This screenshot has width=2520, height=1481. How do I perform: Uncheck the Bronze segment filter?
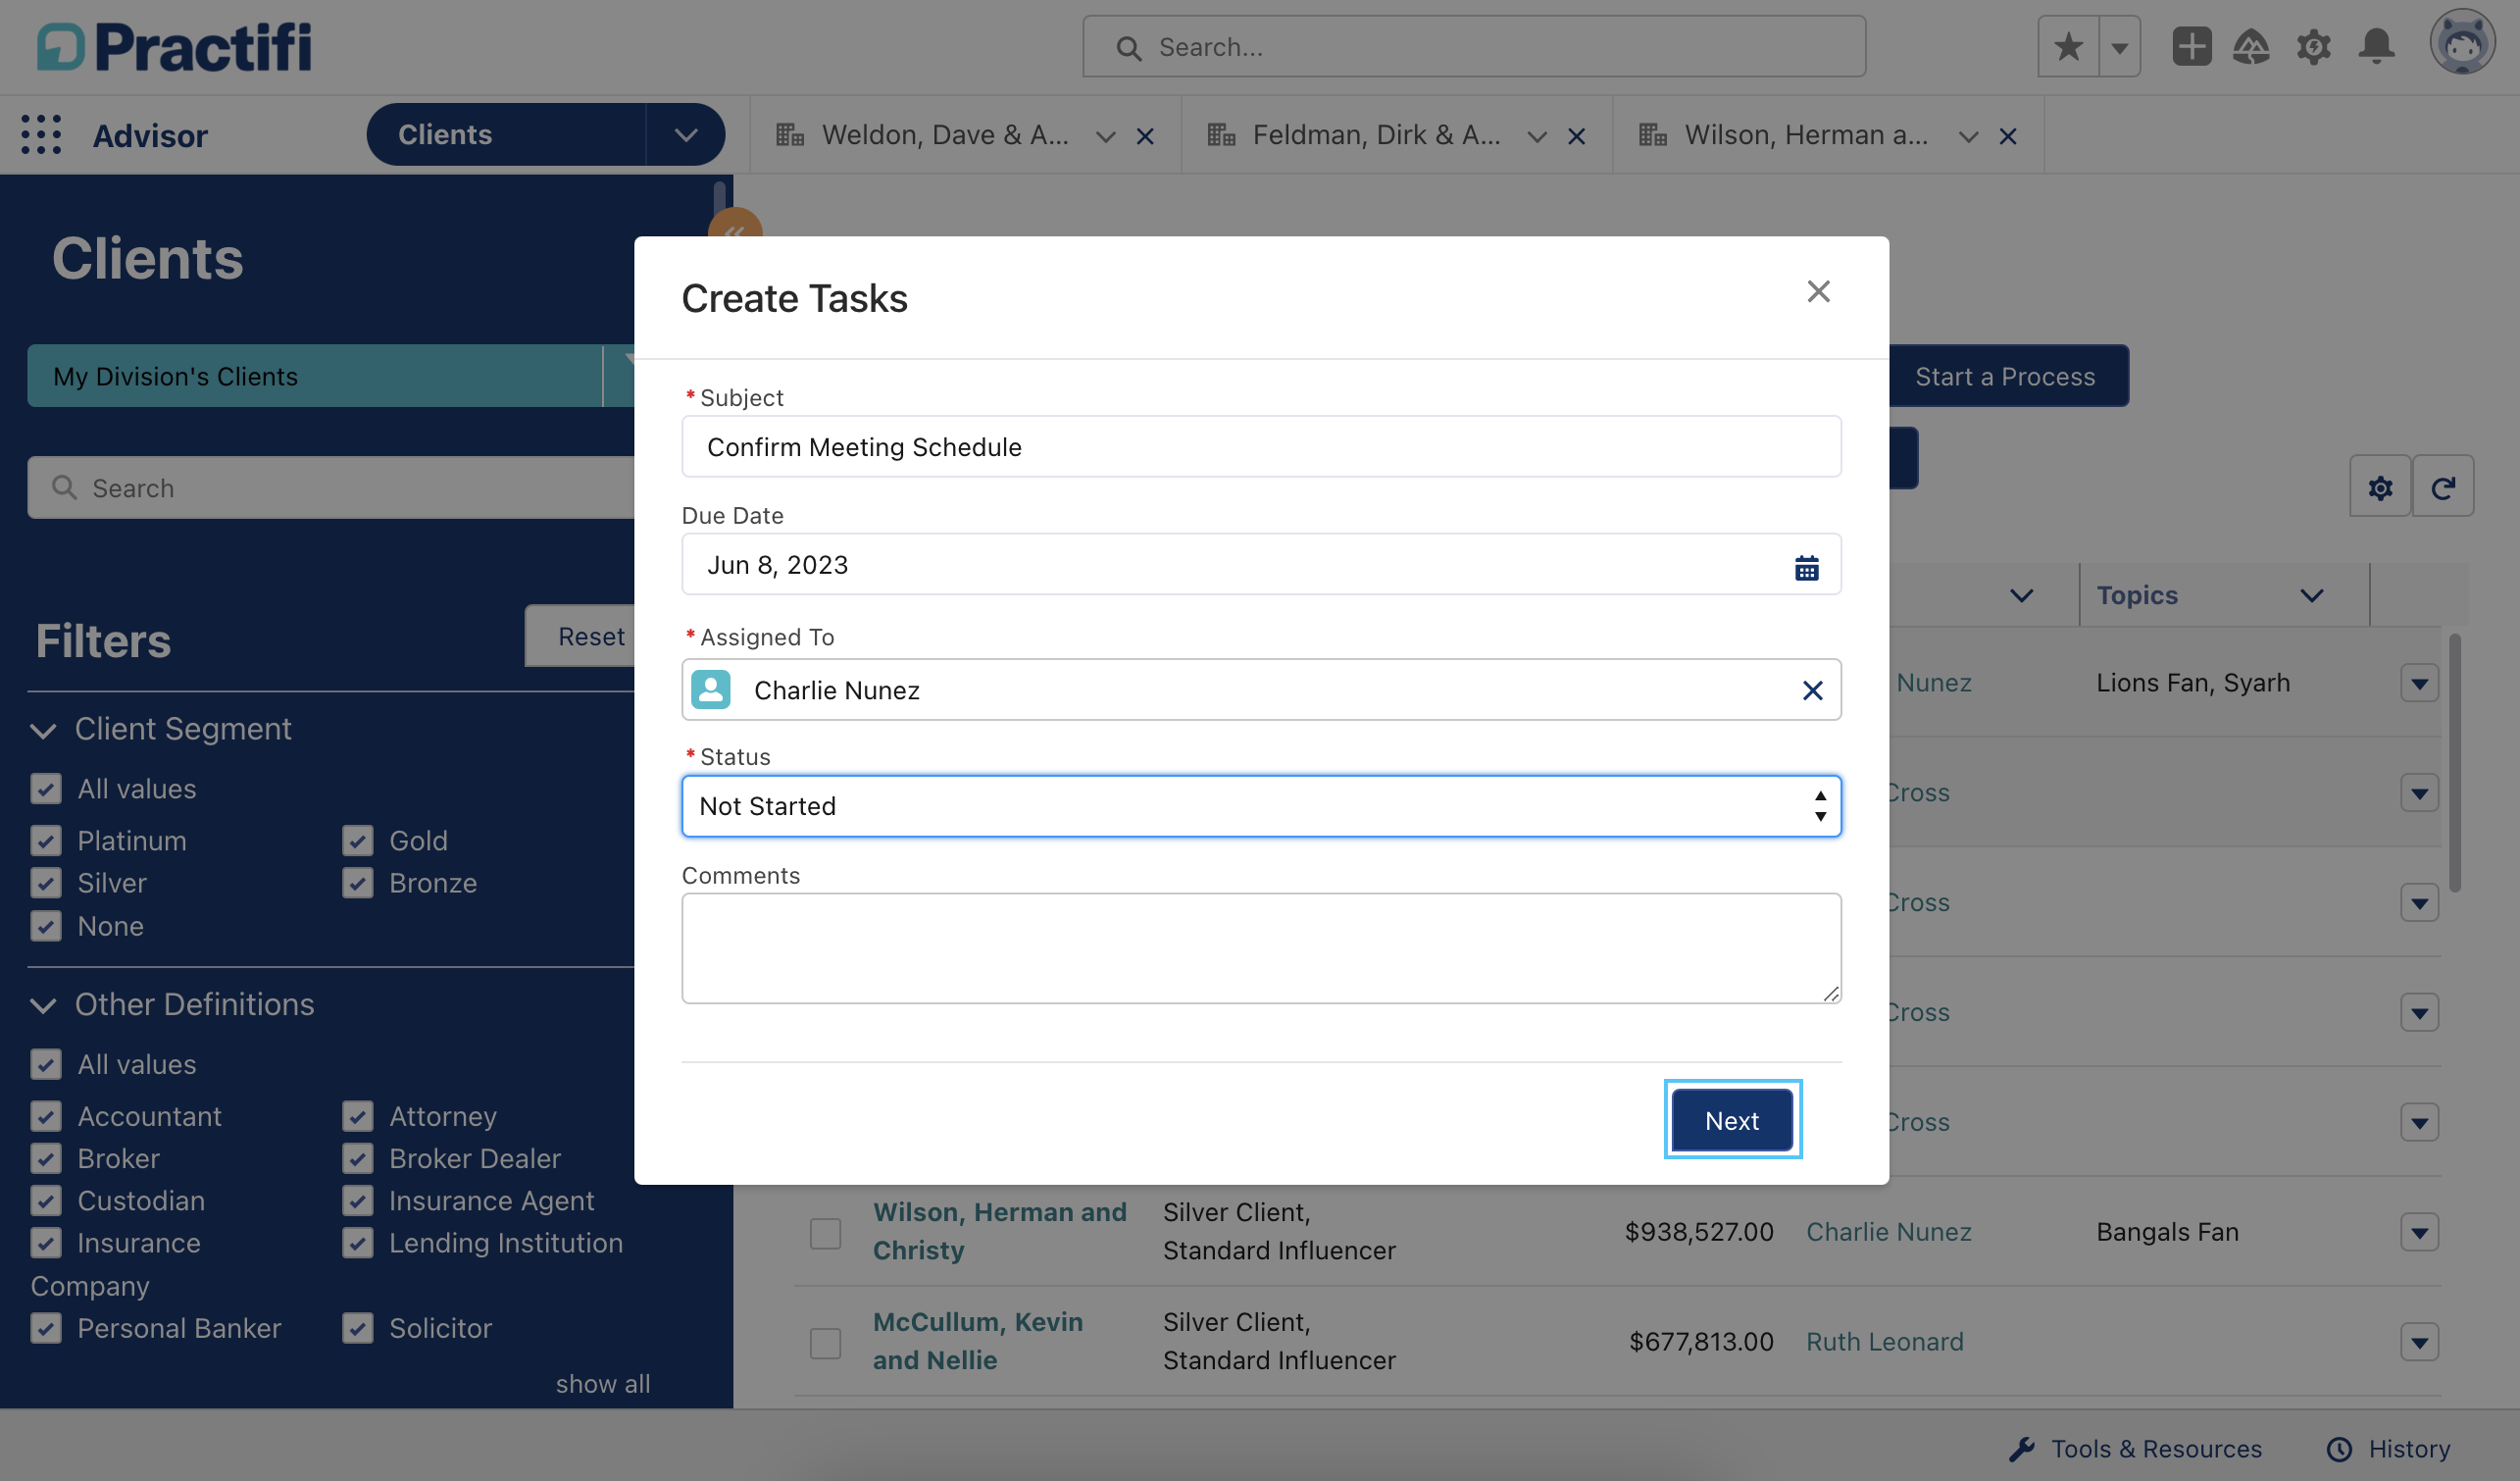pyautogui.click(x=357, y=883)
